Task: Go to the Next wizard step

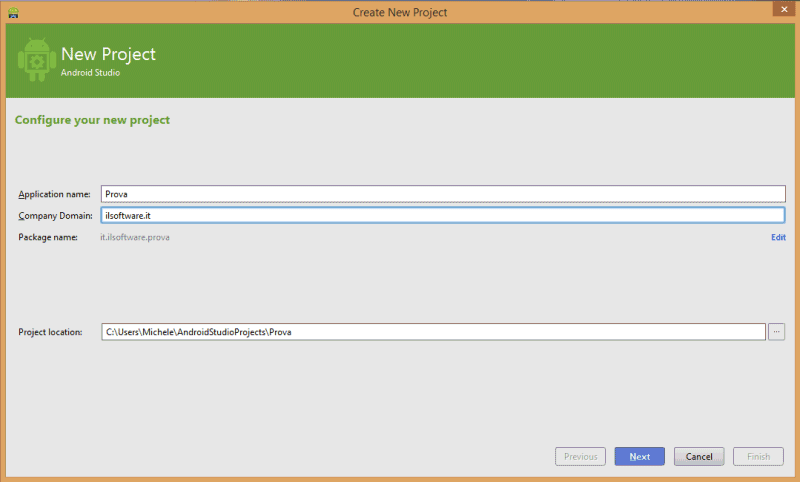Action: [x=639, y=456]
